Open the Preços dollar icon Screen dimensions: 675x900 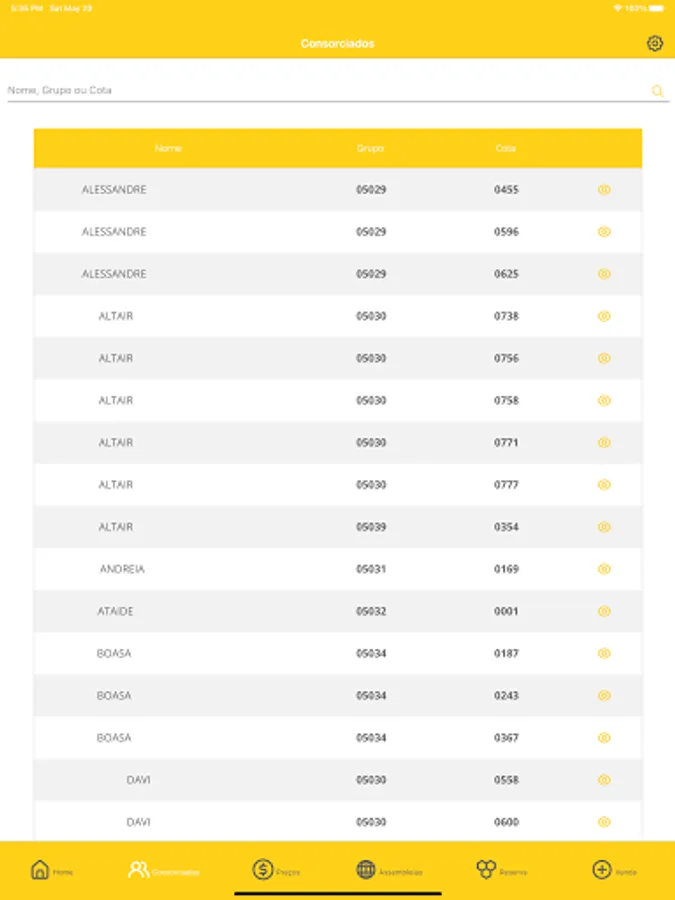(x=263, y=870)
